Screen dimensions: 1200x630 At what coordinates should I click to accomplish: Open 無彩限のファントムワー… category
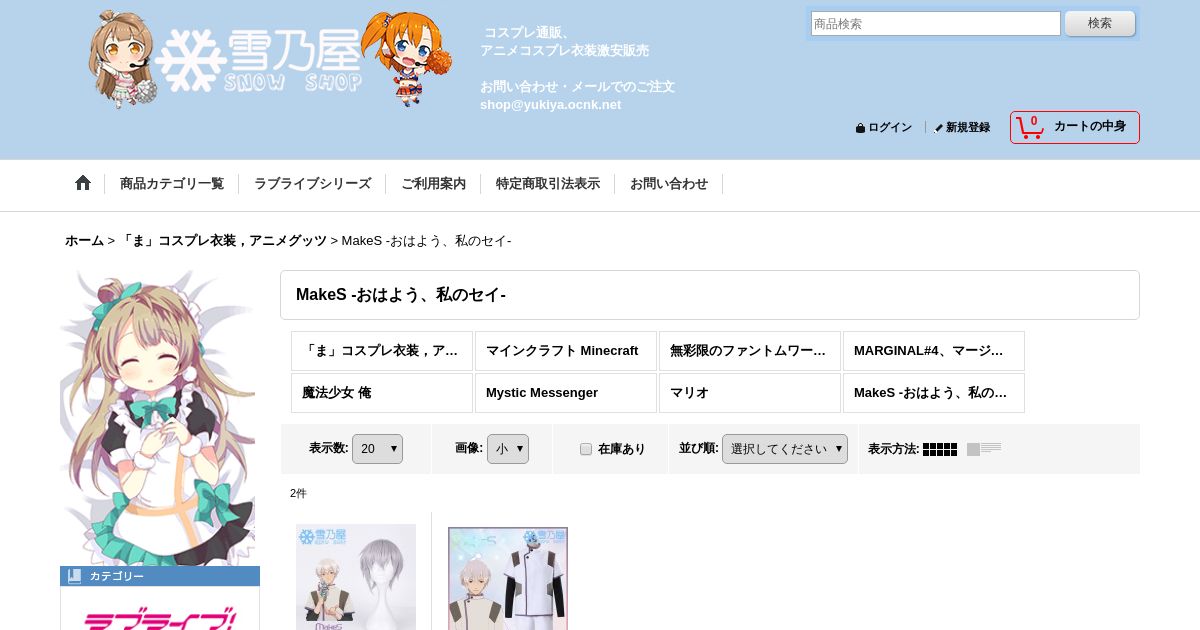tap(750, 351)
